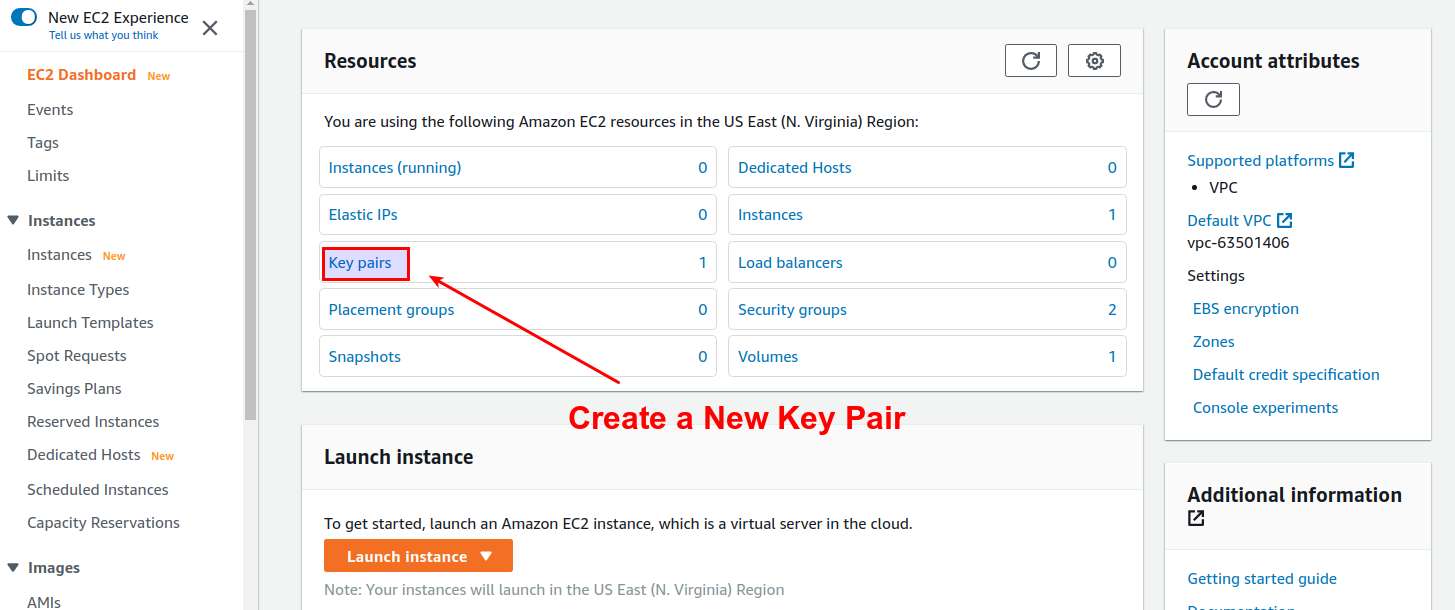Open Security groups resource link
Screen dimensions: 1455x610
coord(792,310)
